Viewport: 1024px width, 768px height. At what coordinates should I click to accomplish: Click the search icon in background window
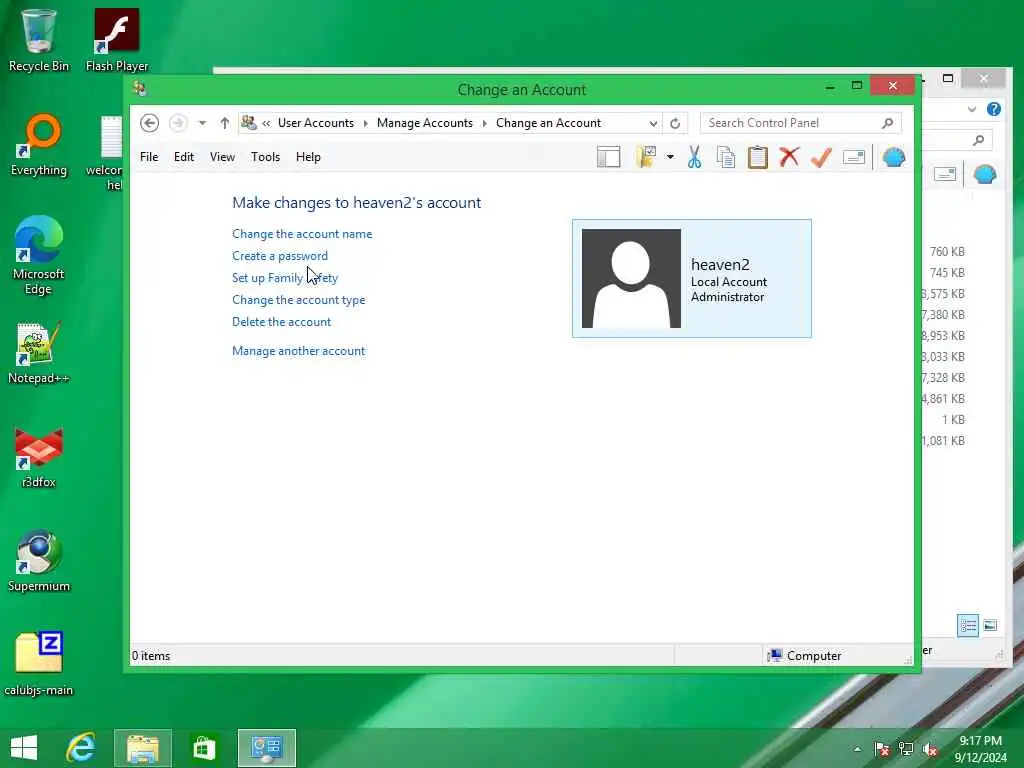point(978,140)
